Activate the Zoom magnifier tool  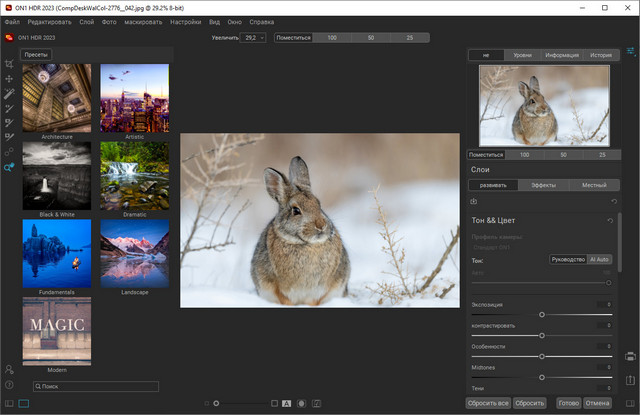pos(9,167)
